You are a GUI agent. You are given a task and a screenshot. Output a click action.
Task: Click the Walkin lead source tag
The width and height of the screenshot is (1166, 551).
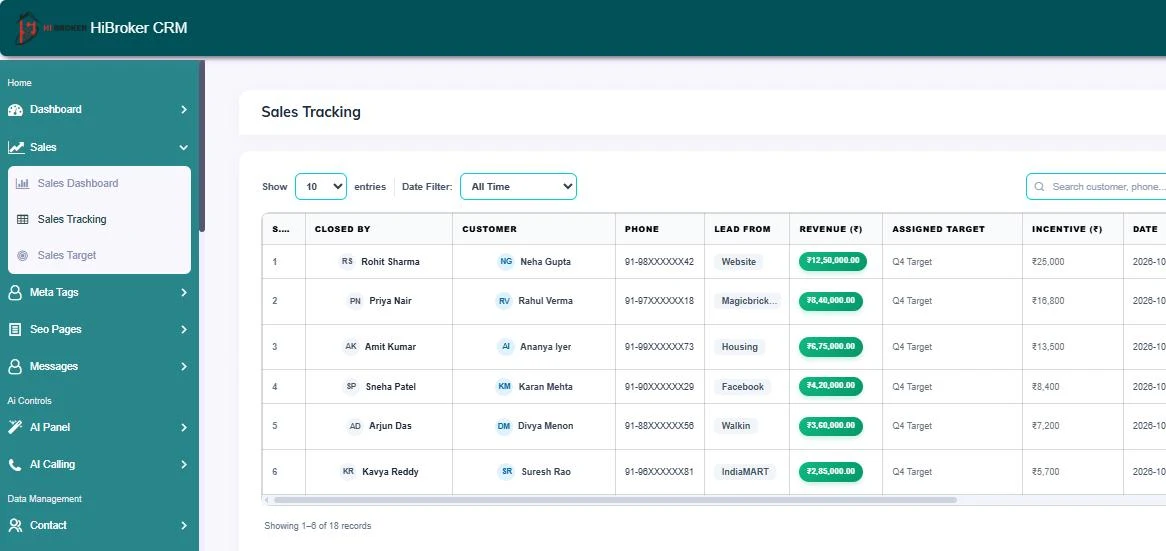(736, 426)
